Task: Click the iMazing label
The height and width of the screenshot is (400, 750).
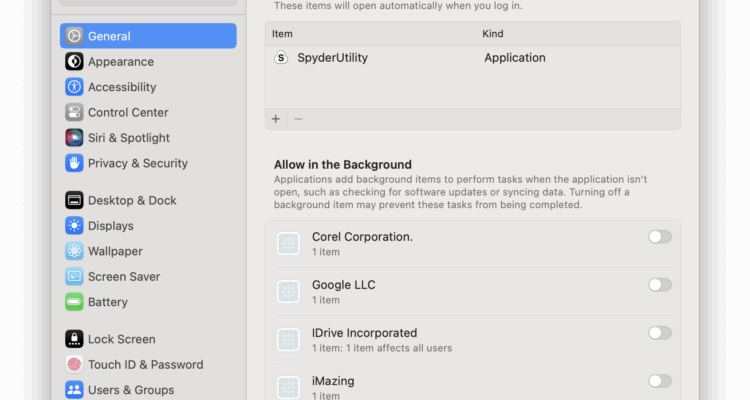Action: point(333,381)
